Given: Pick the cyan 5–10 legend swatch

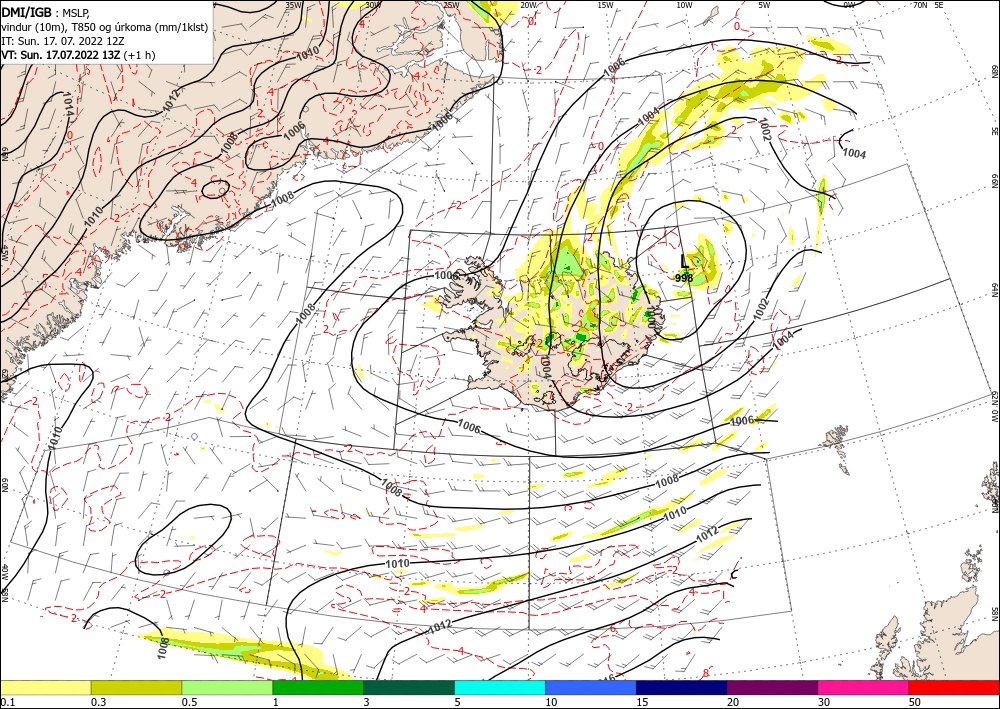Looking at the screenshot, I should tap(500, 687).
